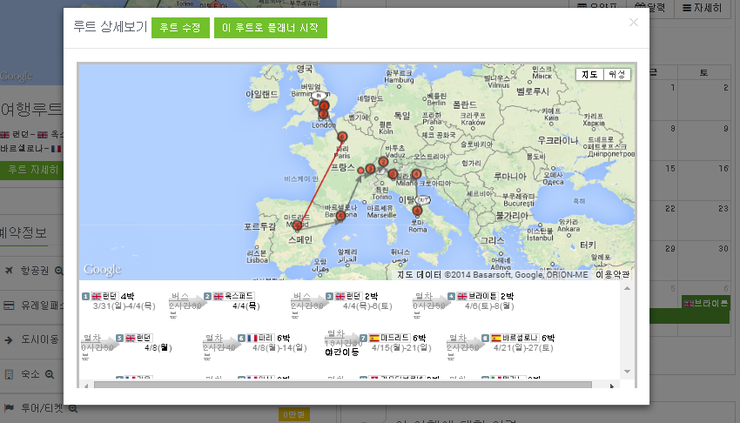Screen dimensions: 740x423
Task: Select map marker 4 east of Milano
Action: pos(416,174)
